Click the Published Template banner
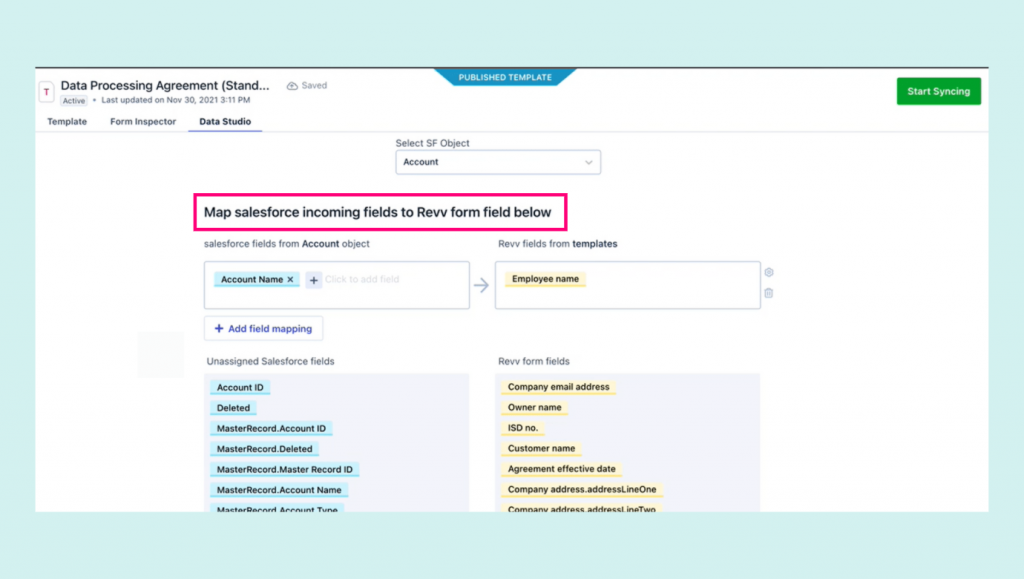This screenshot has width=1024, height=579. point(505,77)
